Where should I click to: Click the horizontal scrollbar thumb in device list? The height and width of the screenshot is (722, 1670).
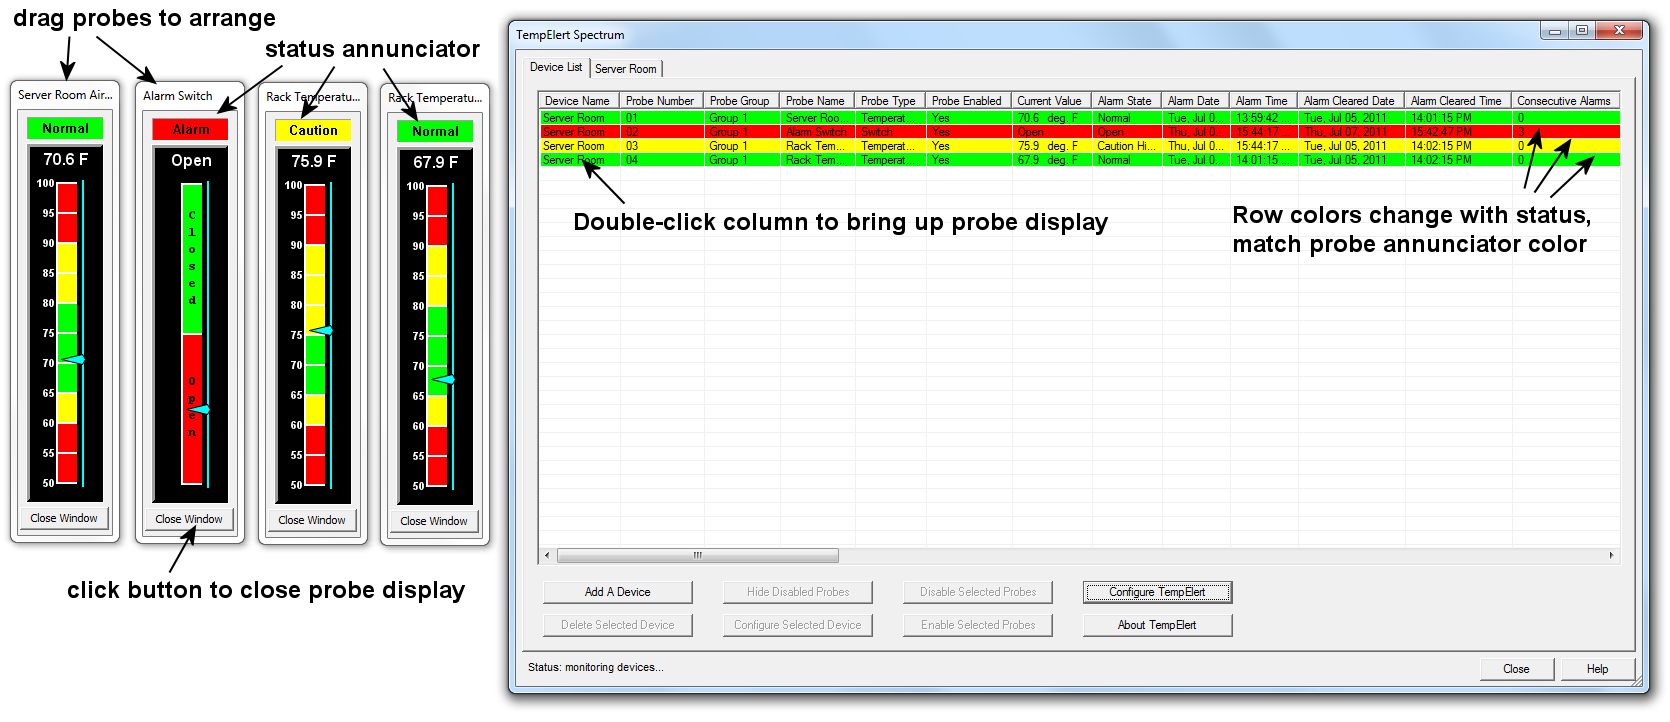[697, 555]
